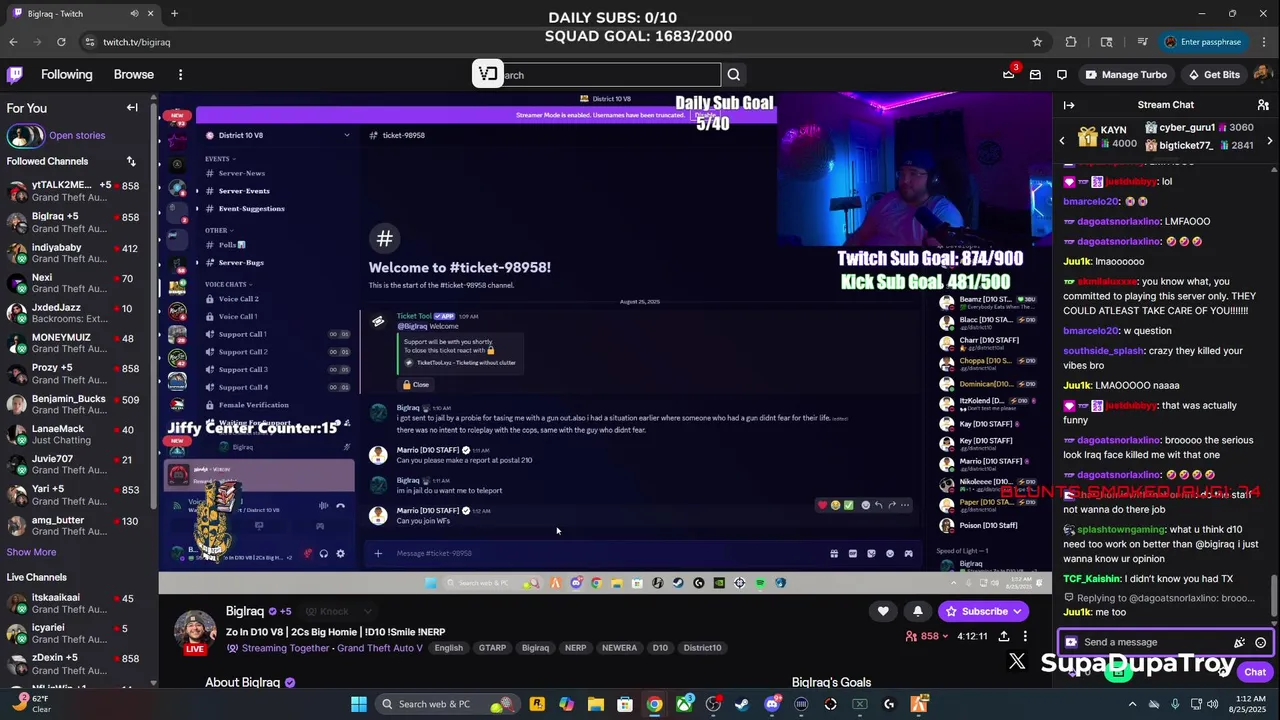The width and height of the screenshot is (1280, 720).
Task: Open Discord from Windows taskbar
Action: pyautogui.click(x=771, y=704)
